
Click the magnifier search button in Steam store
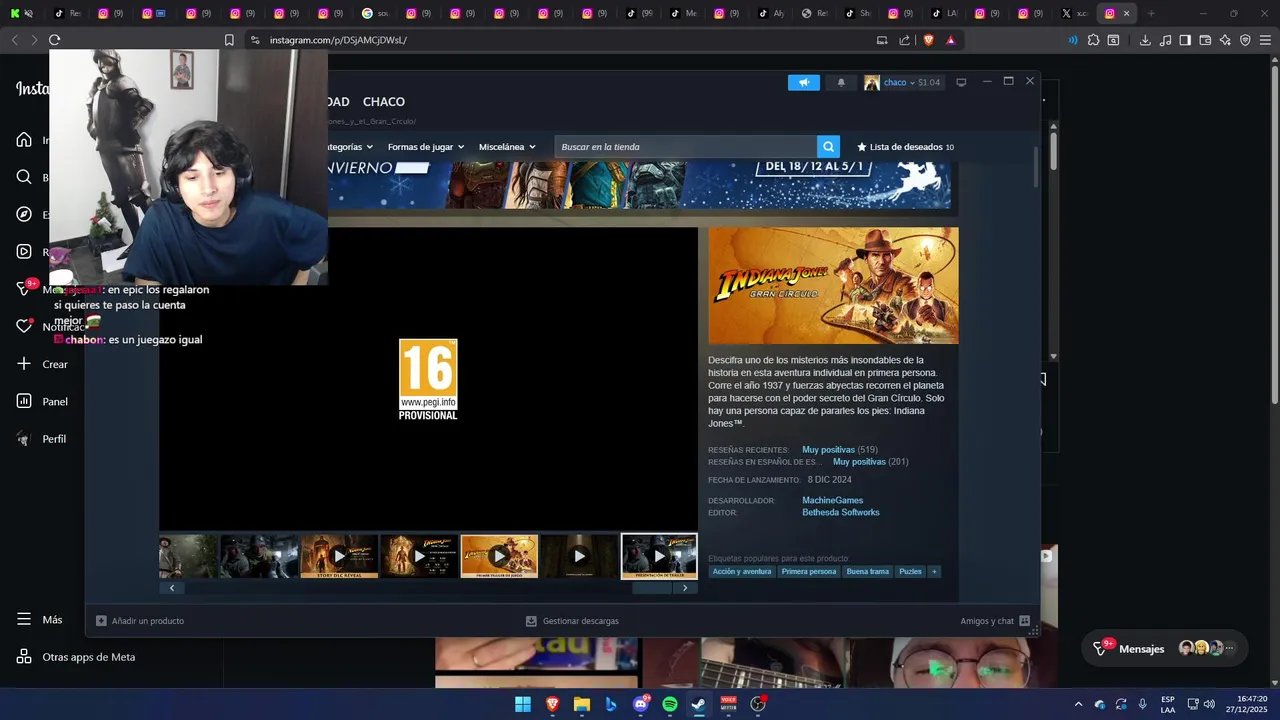828,147
